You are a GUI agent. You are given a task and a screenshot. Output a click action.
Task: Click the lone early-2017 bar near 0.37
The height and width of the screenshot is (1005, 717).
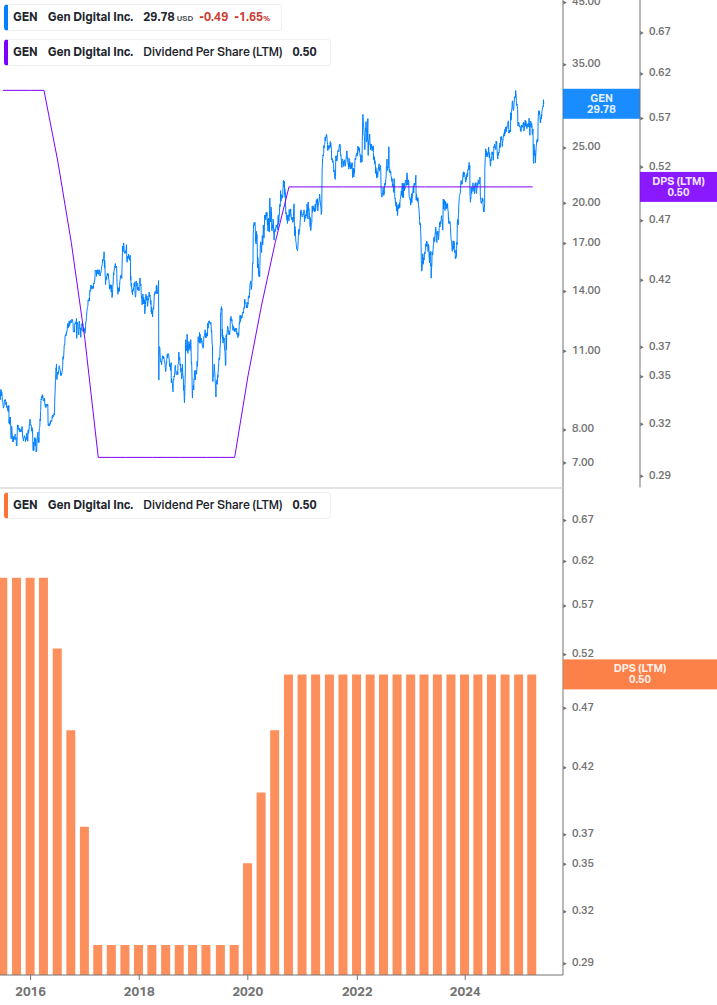(x=84, y=901)
